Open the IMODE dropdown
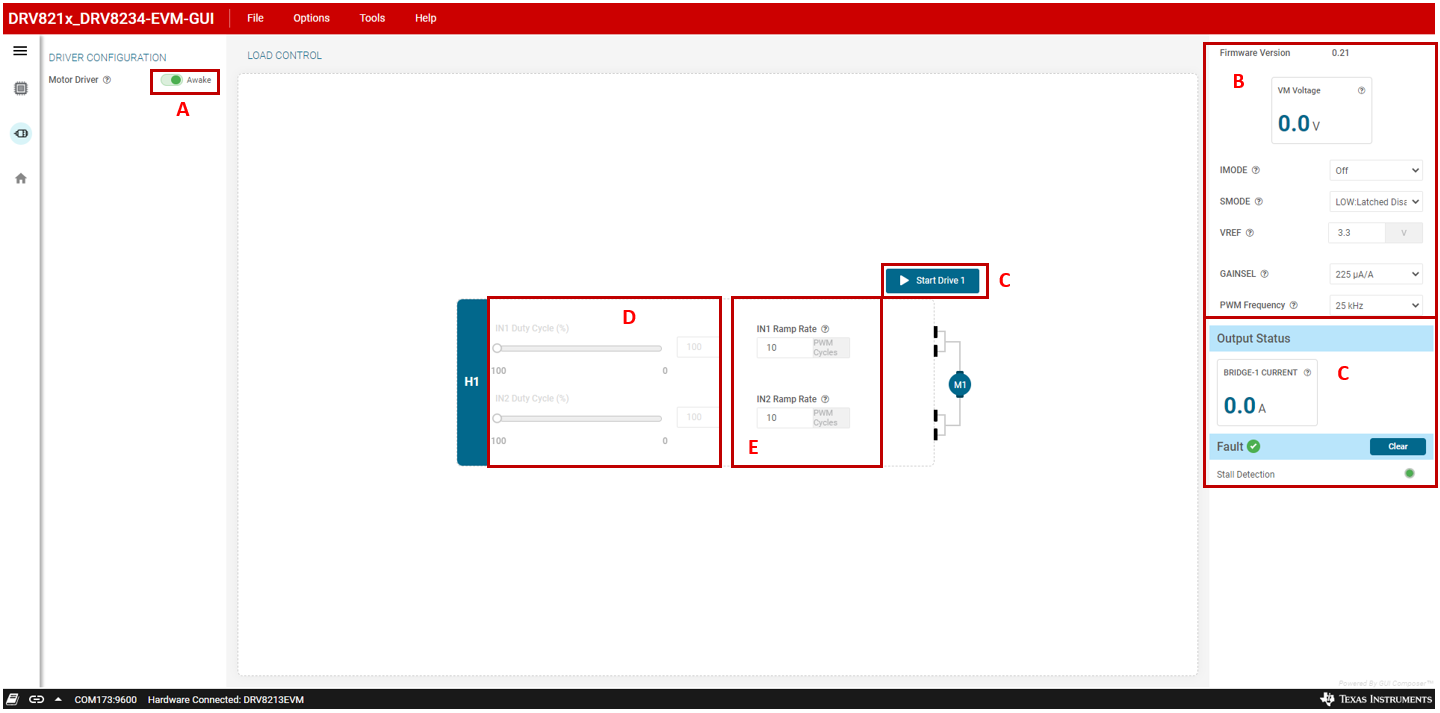This screenshot has width=1440, height=713. tap(1375, 171)
